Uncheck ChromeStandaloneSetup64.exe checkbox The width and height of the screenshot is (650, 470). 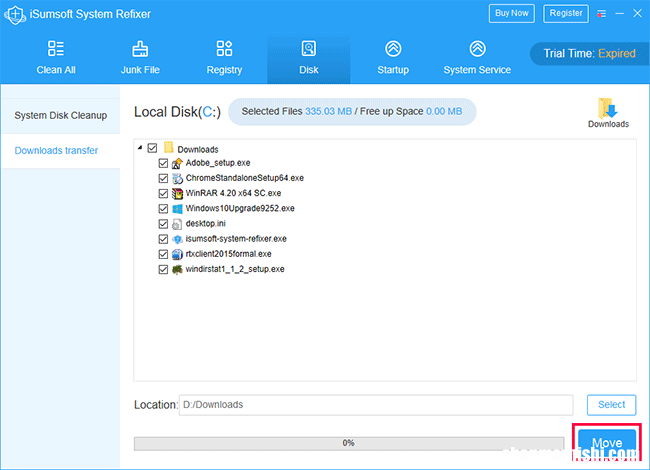click(163, 179)
